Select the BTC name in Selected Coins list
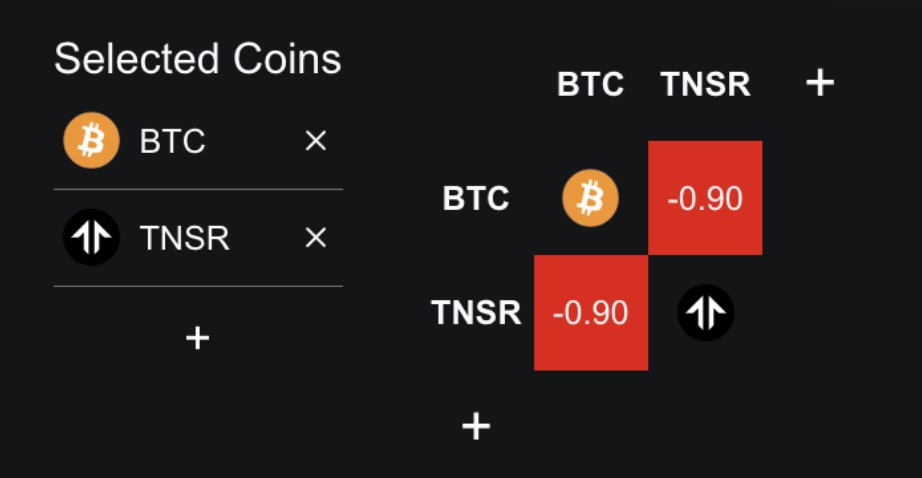 click(x=173, y=142)
